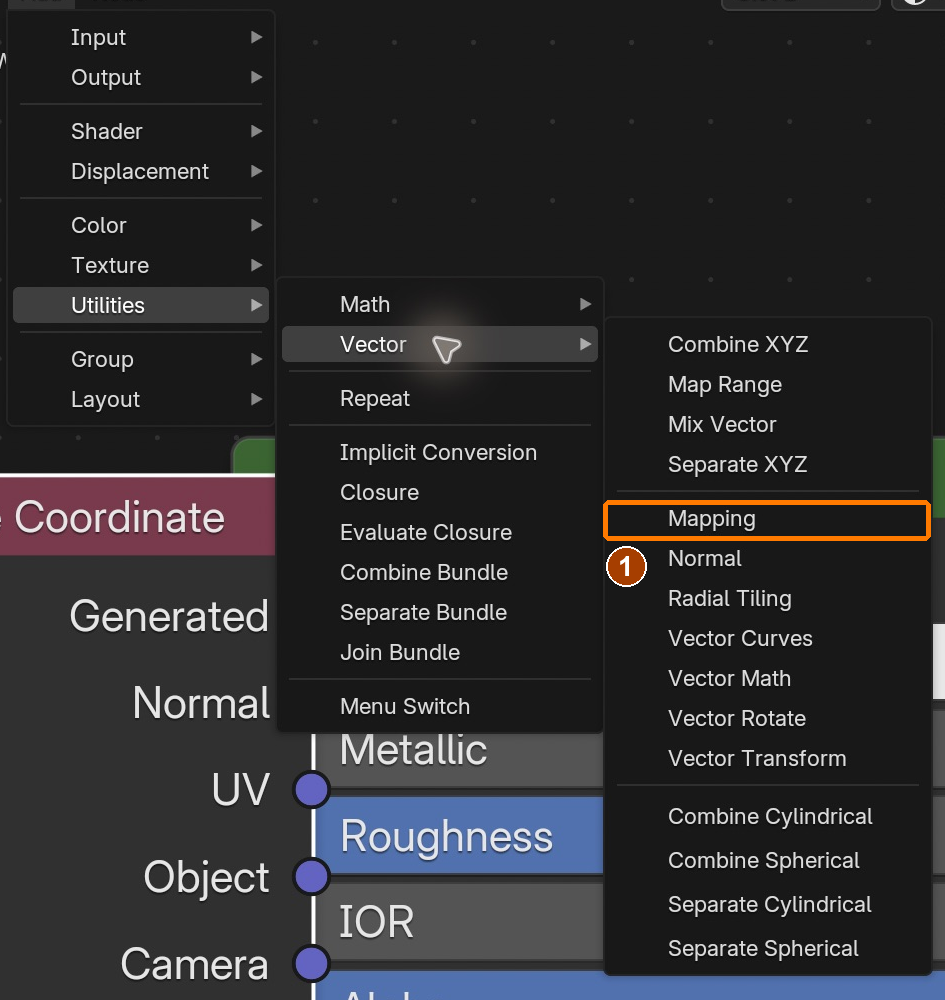Image resolution: width=945 pixels, height=1000 pixels.
Task: Add a Repeat zone
Action: tap(440, 399)
